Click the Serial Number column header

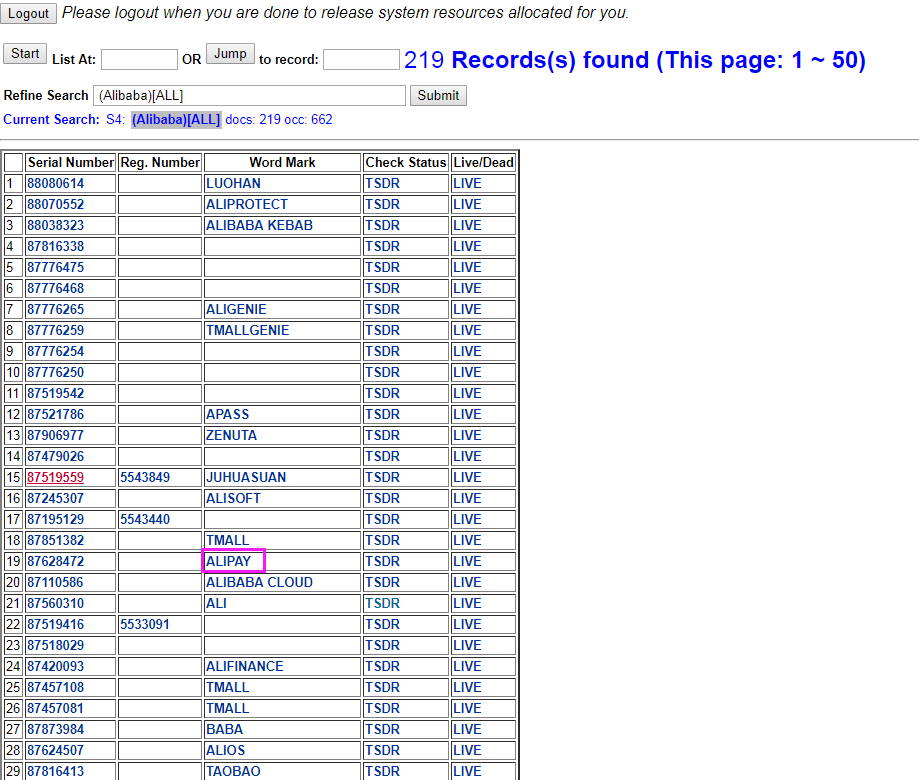(71, 162)
